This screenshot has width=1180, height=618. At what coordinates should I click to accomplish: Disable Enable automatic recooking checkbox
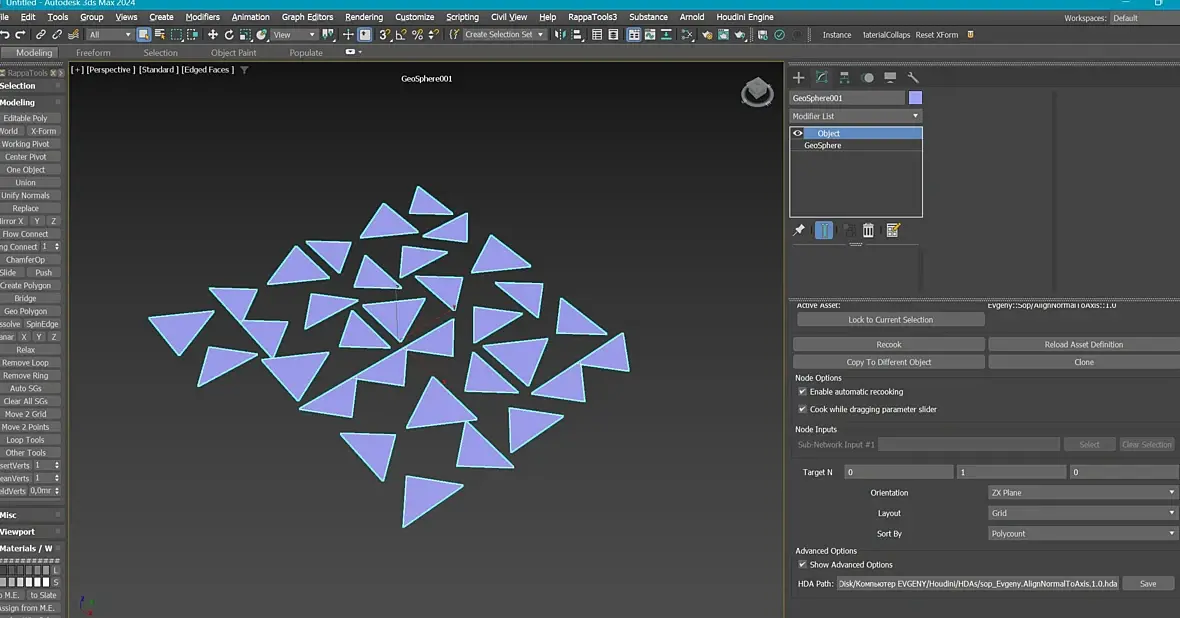point(802,392)
